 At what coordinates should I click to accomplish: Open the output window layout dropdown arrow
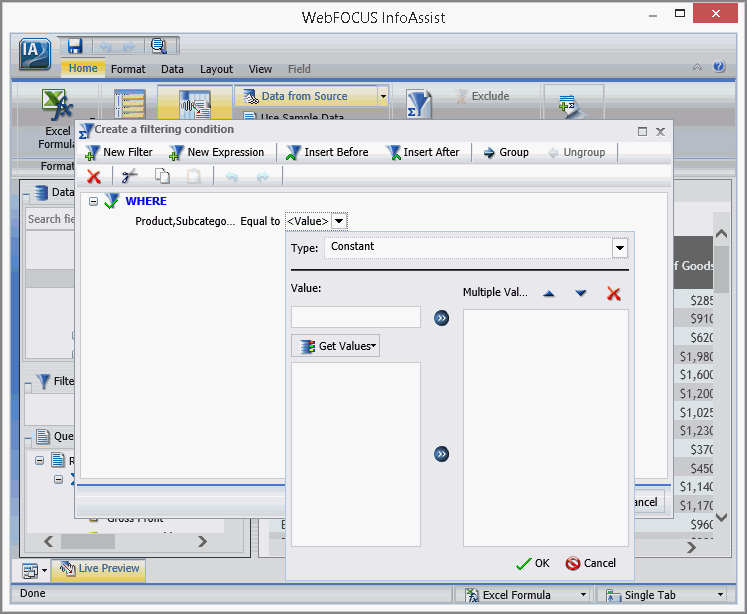[44, 570]
